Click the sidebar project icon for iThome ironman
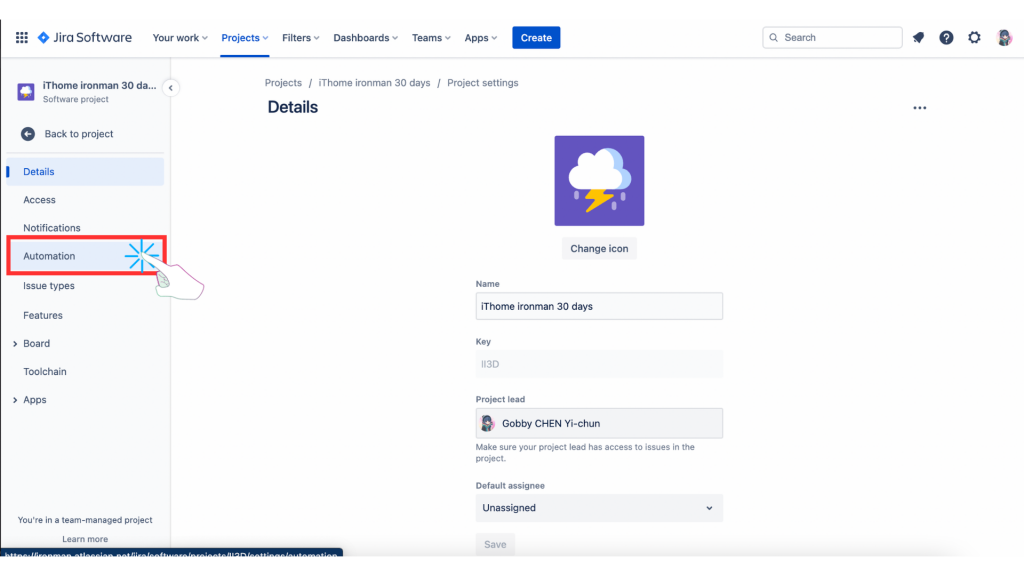1024x576 pixels. coord(25,92)
